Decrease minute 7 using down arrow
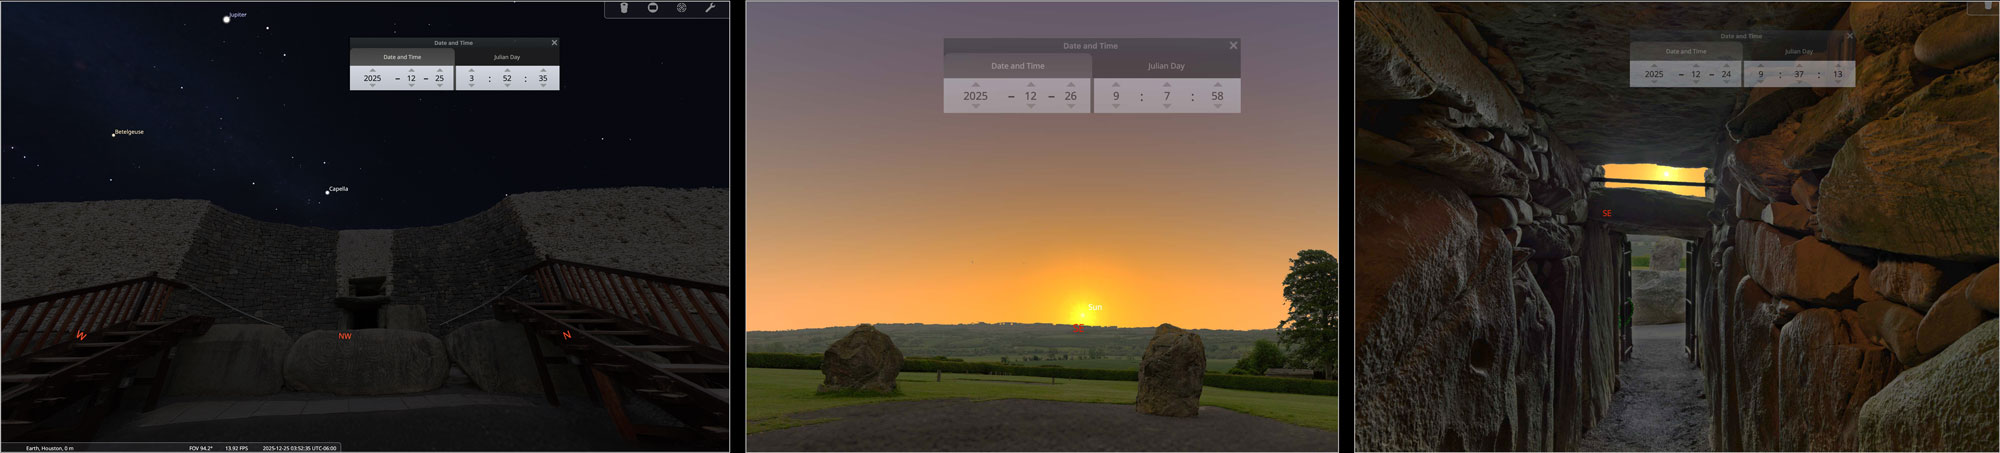Image resolution: width=2000 pixels, height=453 pixels. pyautogui.click(x=1166, y=107)
